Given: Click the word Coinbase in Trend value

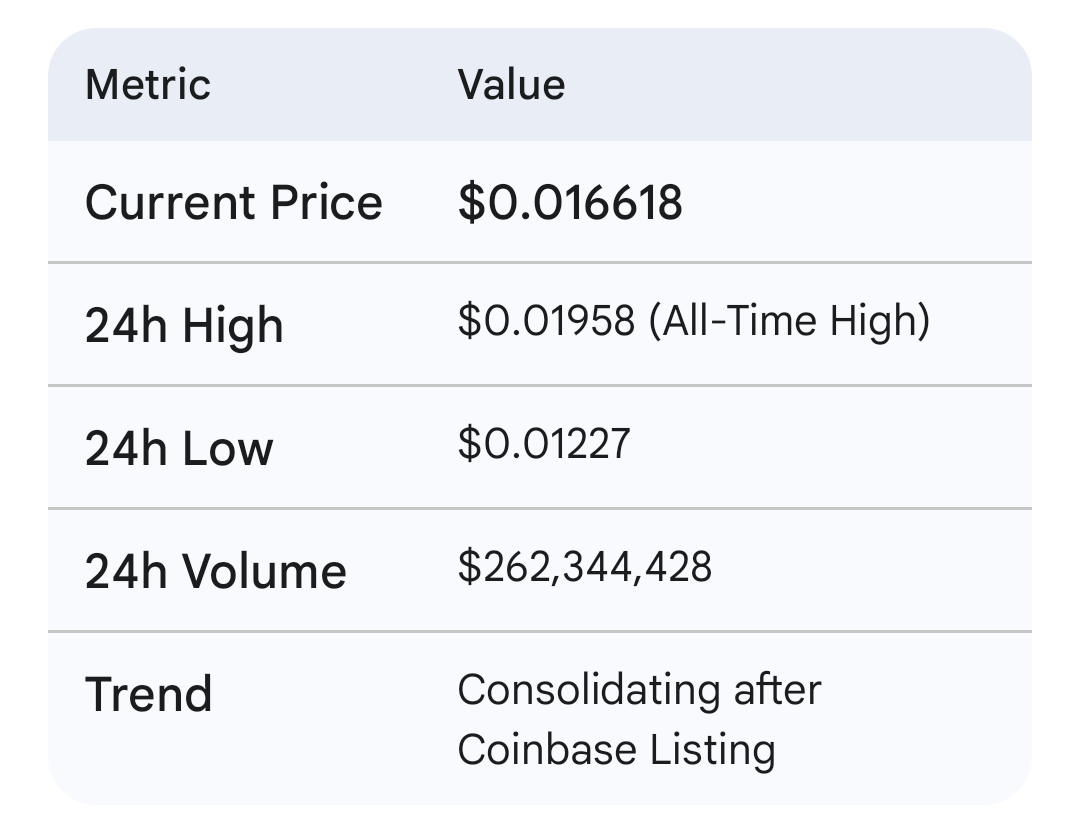Looking at the screenshot, I should coord(547,749).
